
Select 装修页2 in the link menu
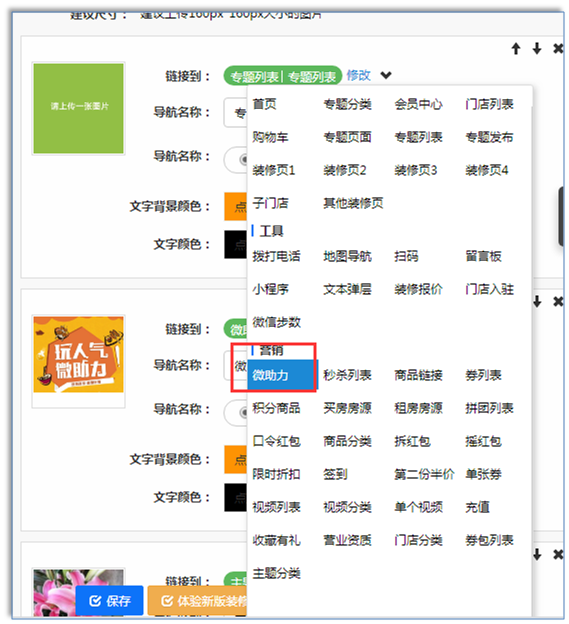coord(345,170)
